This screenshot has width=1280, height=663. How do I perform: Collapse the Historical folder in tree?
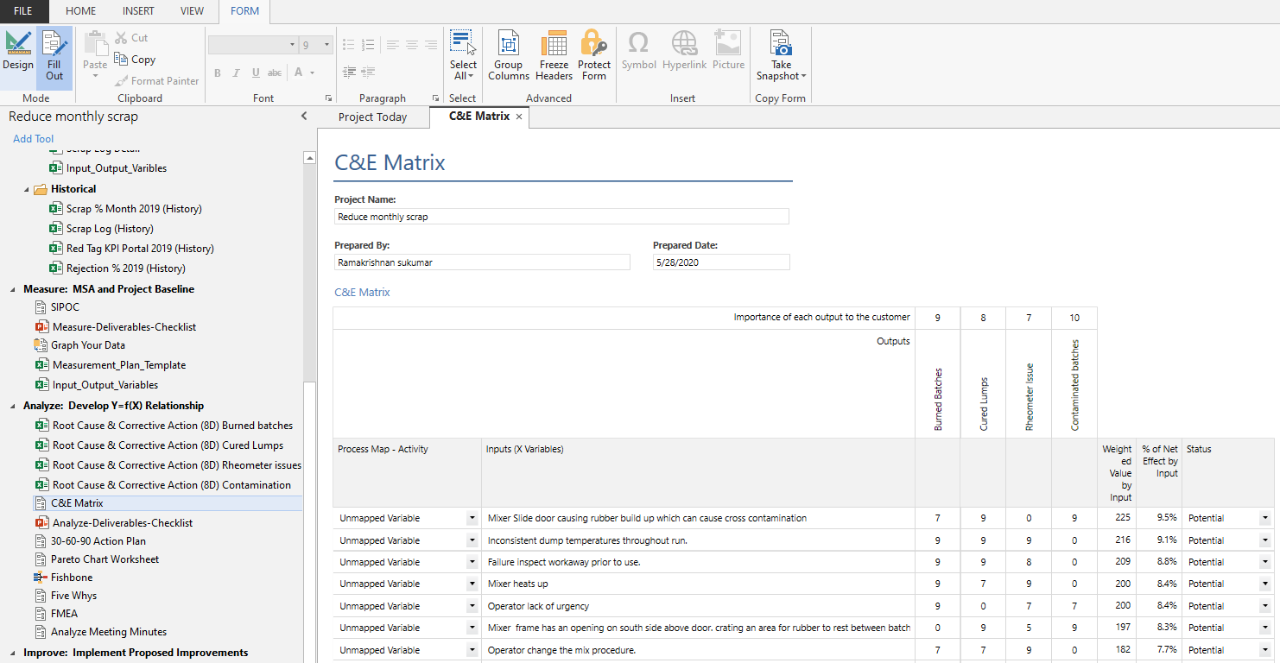pos(27,189)
